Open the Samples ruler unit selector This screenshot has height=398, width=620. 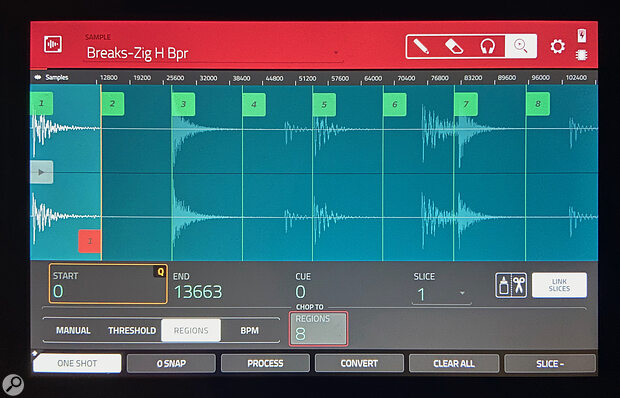(x=52, y=77)
